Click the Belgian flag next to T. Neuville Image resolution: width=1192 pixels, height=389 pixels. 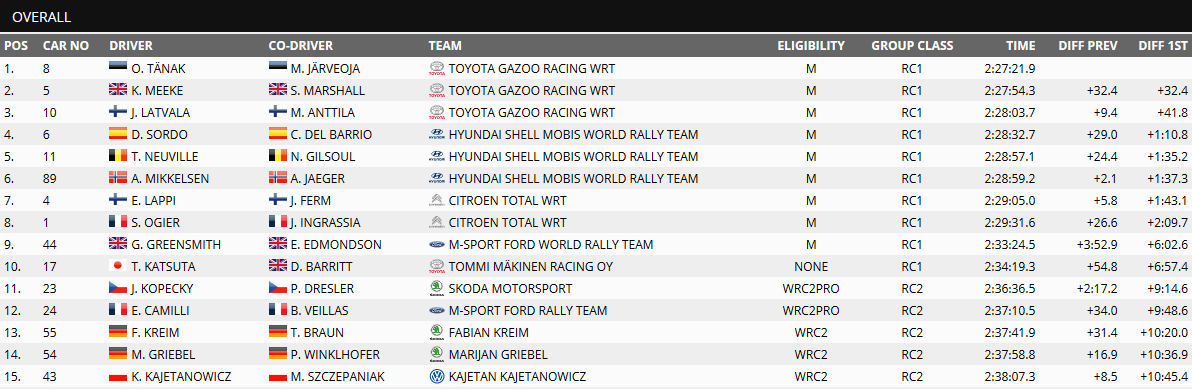point(118,157)
